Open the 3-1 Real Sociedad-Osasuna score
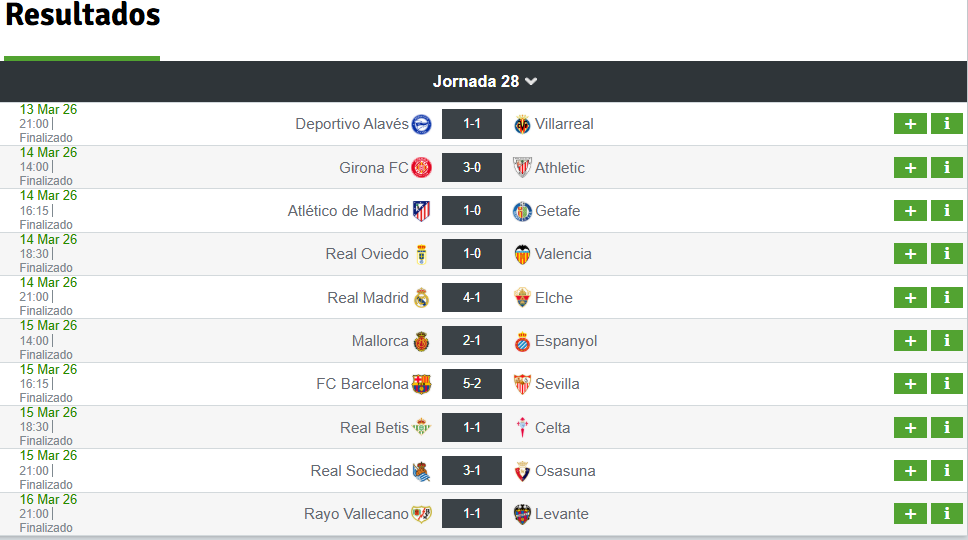The height and width of the screenshot is (540, 968). coord(472,471)
